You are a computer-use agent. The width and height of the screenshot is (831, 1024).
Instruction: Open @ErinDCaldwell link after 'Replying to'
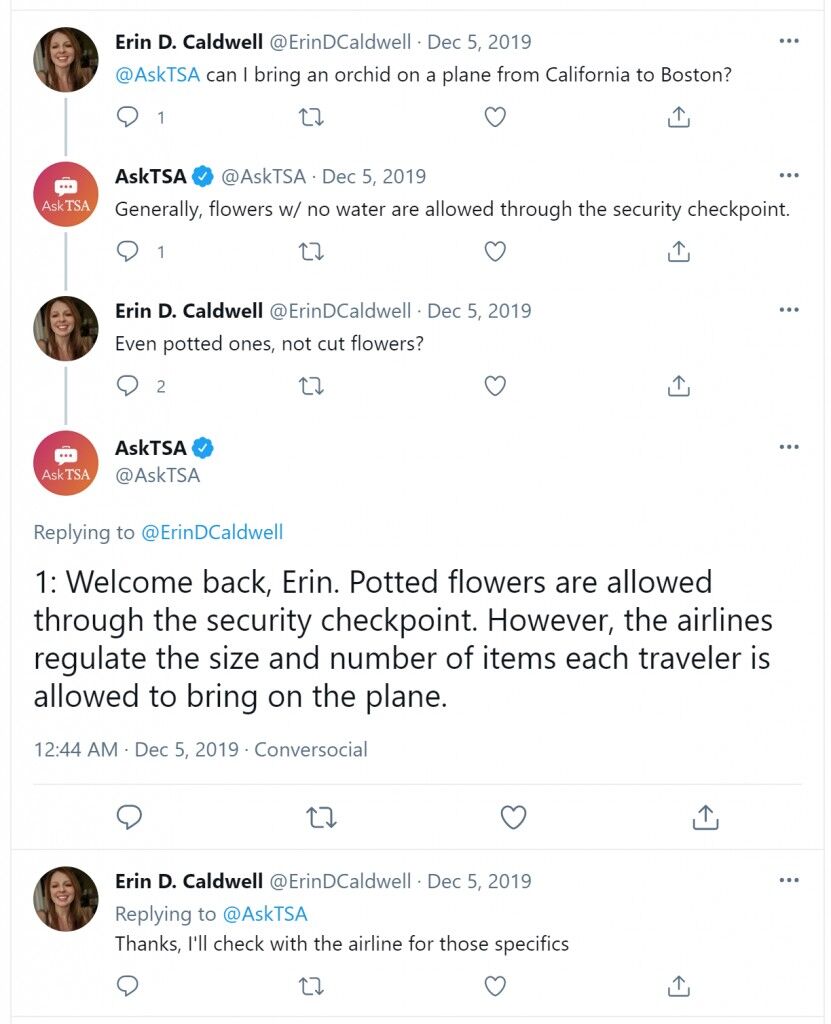tap(212, 532)
